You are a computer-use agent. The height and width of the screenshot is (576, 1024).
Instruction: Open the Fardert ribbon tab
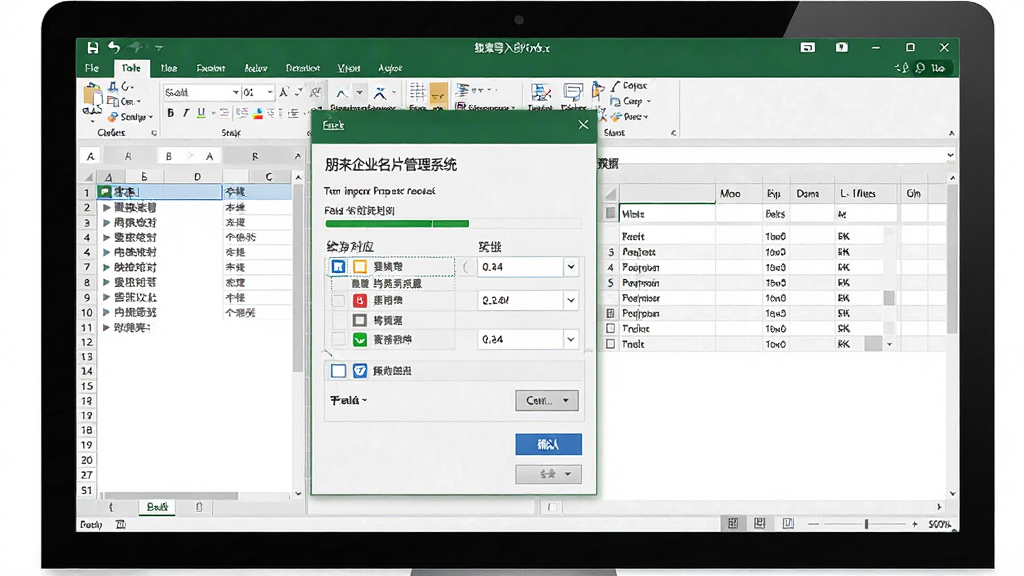tap(210, 68)
